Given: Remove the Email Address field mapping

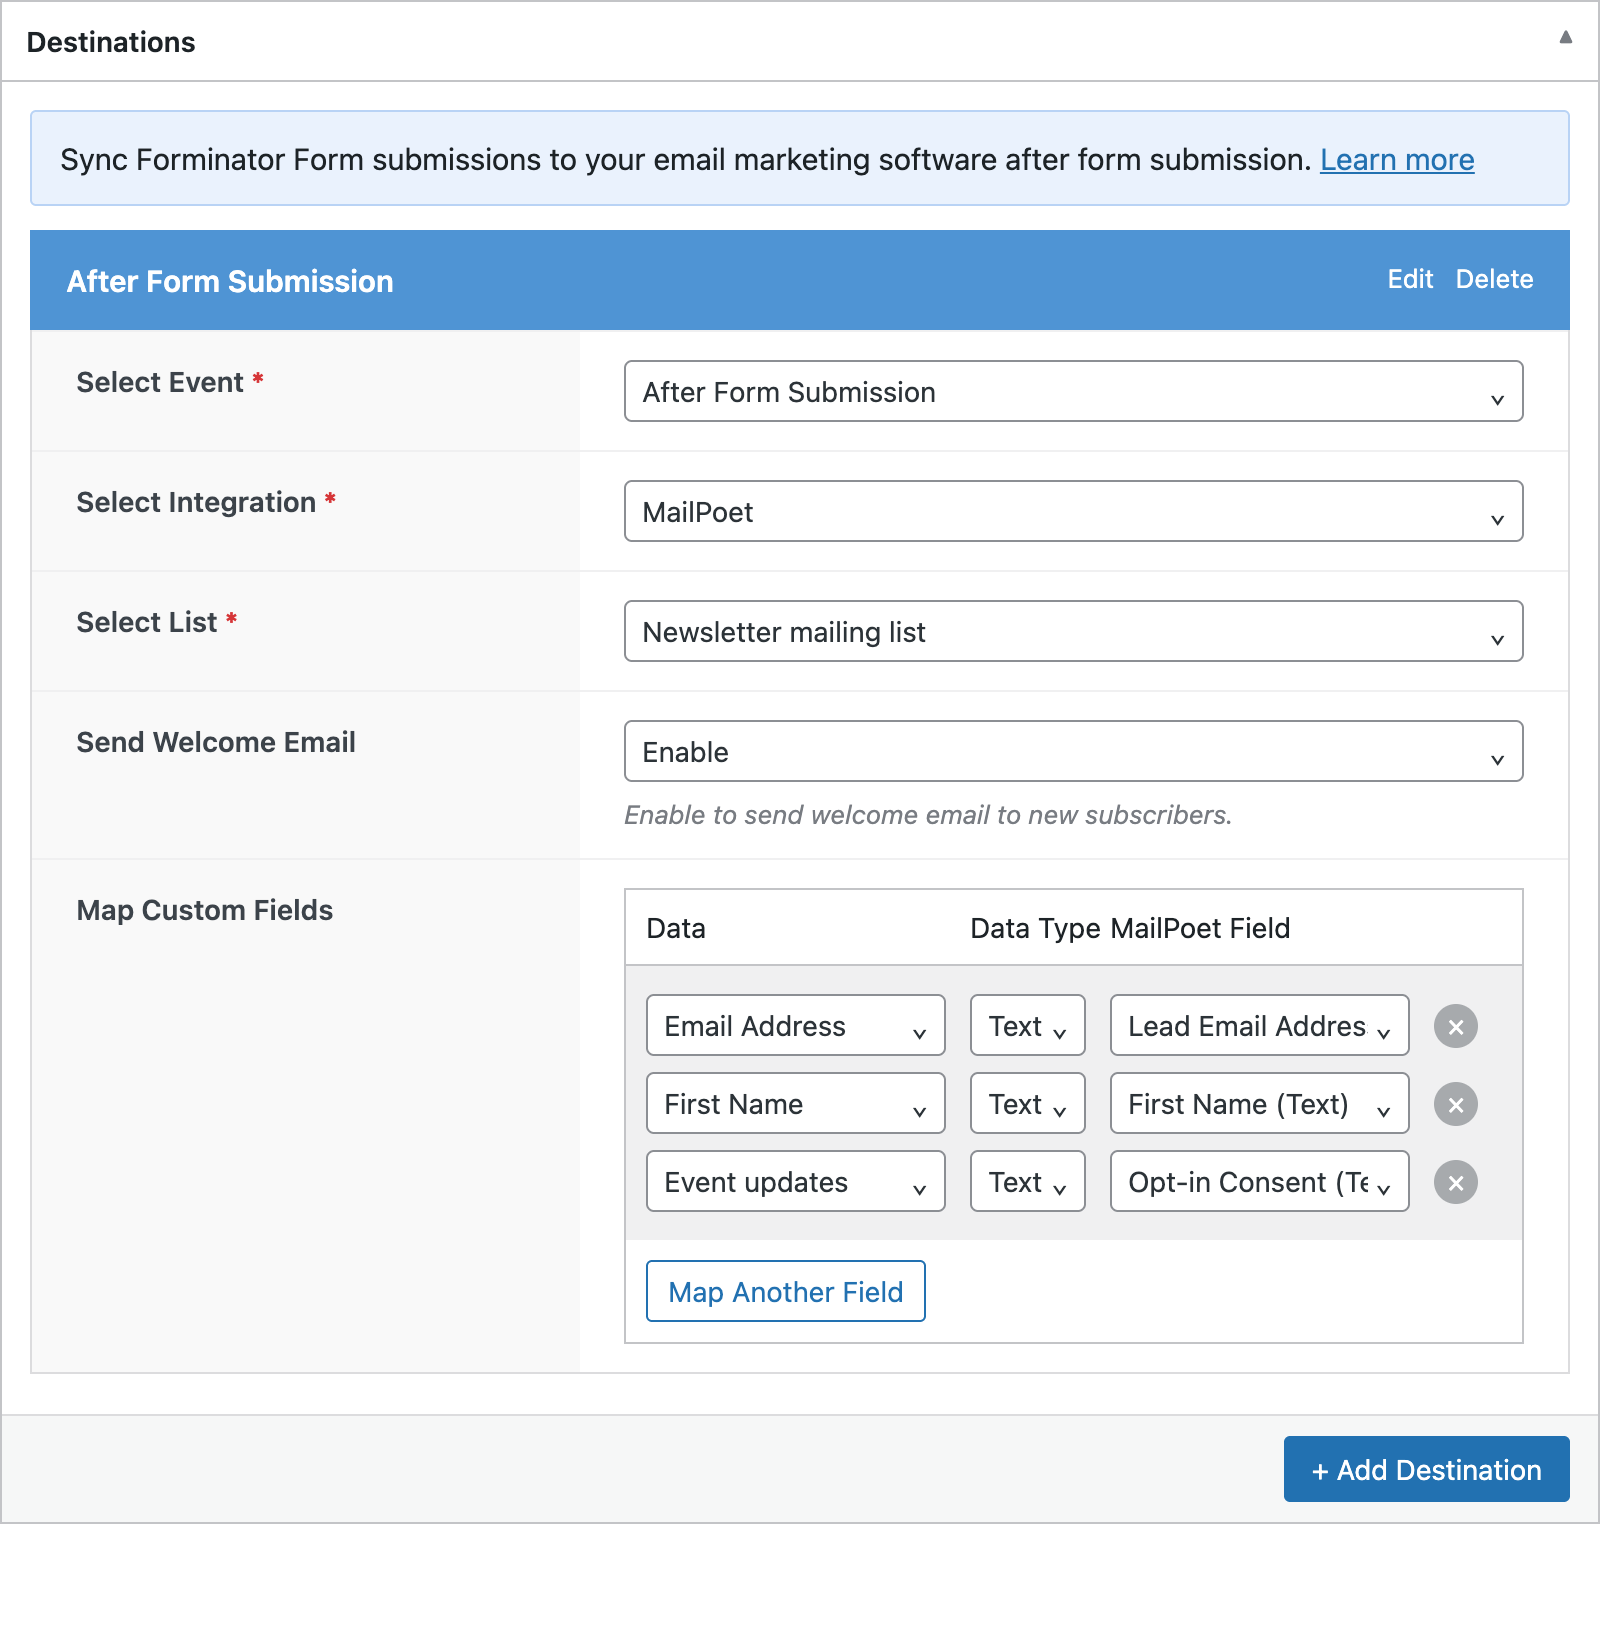Looking at the screenshot, I should tap(1455, 1026).
